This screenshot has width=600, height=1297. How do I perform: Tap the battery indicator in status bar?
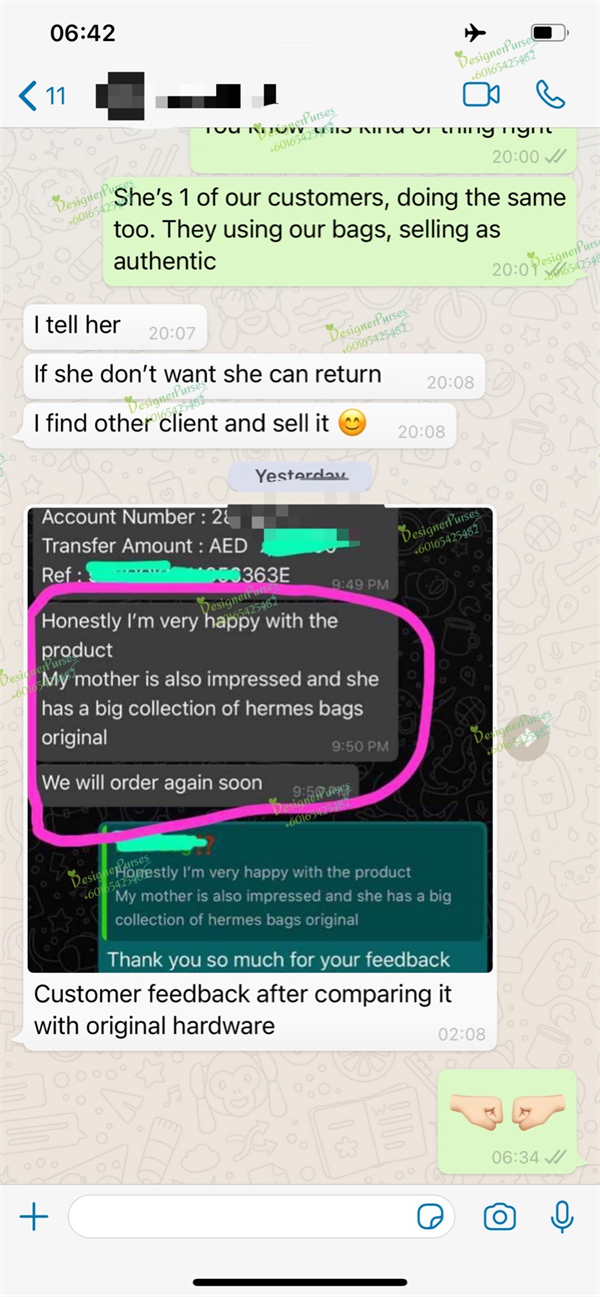[x=550, y=33]
